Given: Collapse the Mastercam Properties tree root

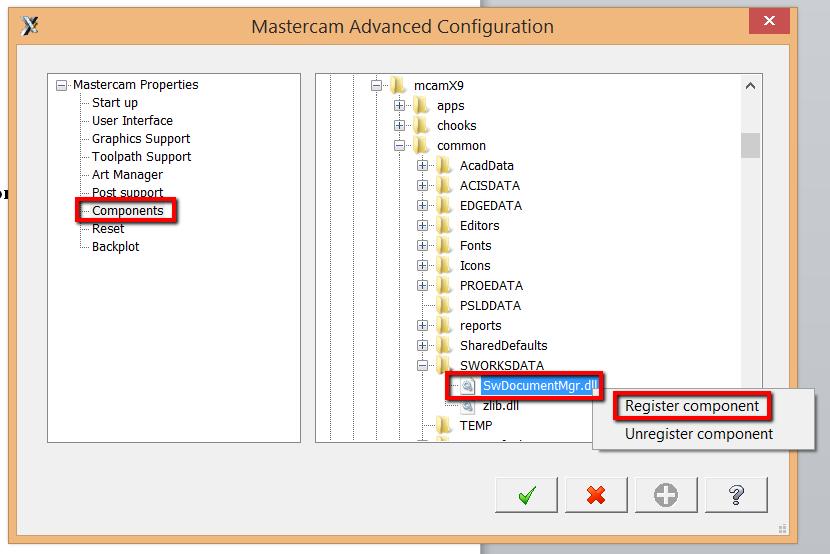Looking at the screenshot, I should coord(62,85).
